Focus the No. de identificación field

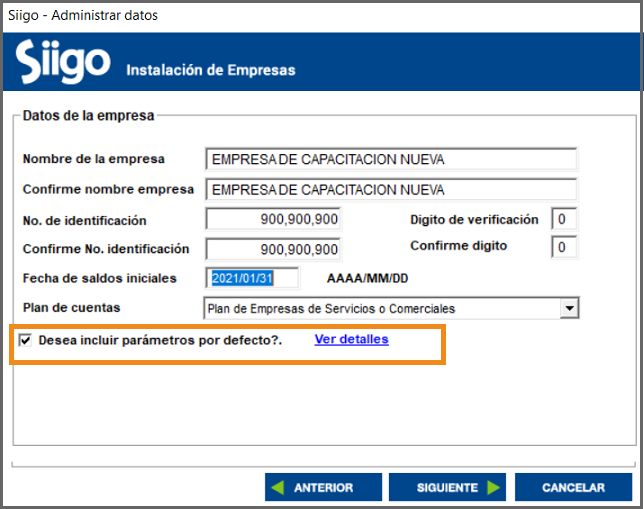[273, 219]
